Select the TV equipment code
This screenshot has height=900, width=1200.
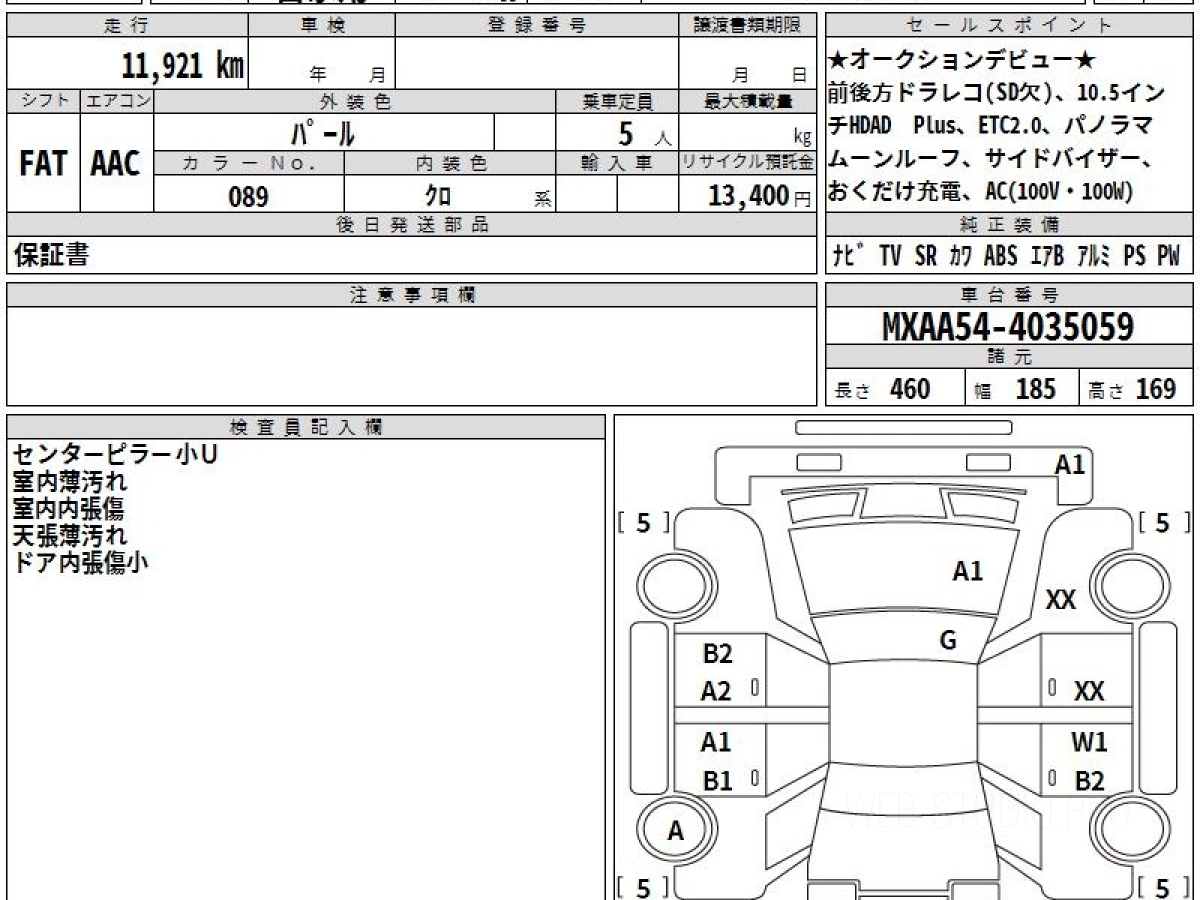click(x=890, y=256)
